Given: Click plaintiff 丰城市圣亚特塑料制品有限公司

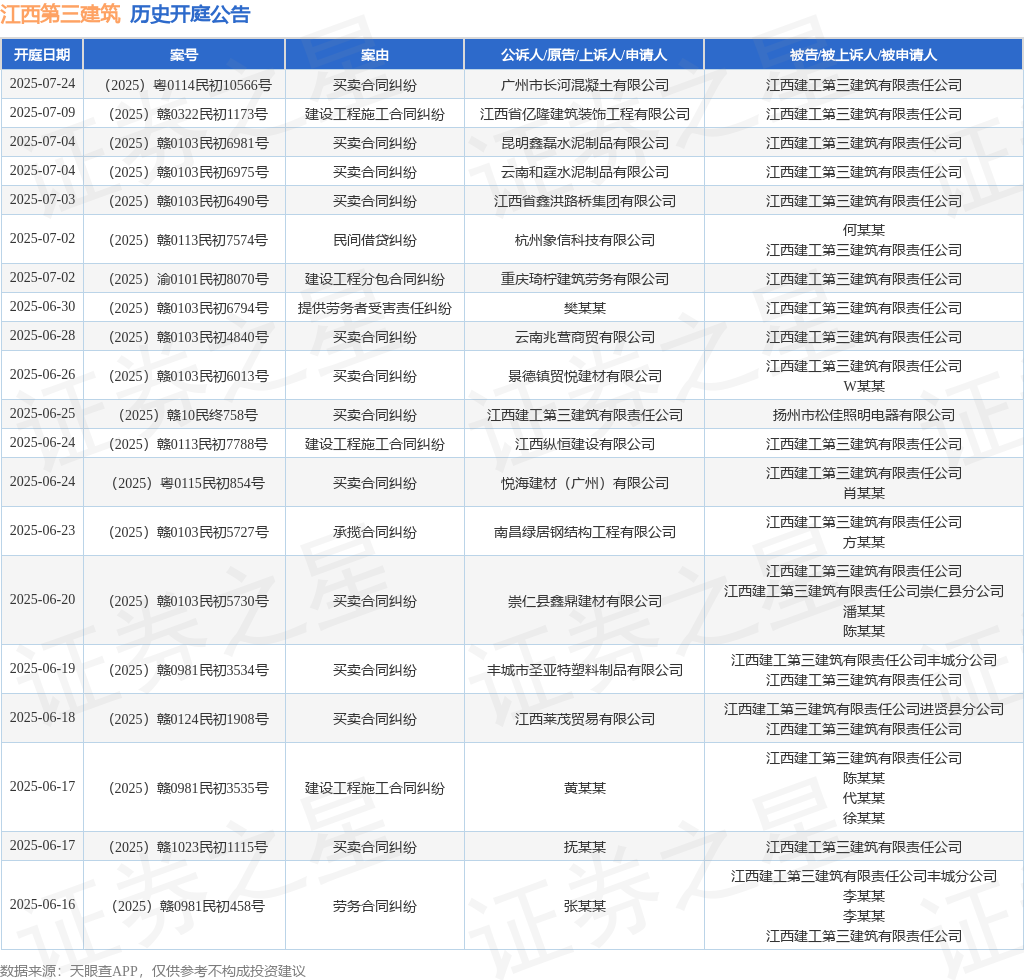Looking at the screenshot, I should (584, 670).
